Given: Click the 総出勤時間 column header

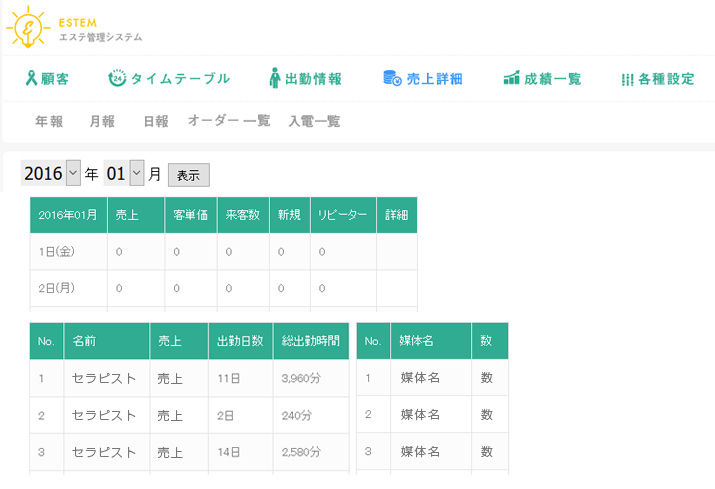Looking at the screenshot, I should (x=310, y=341).
